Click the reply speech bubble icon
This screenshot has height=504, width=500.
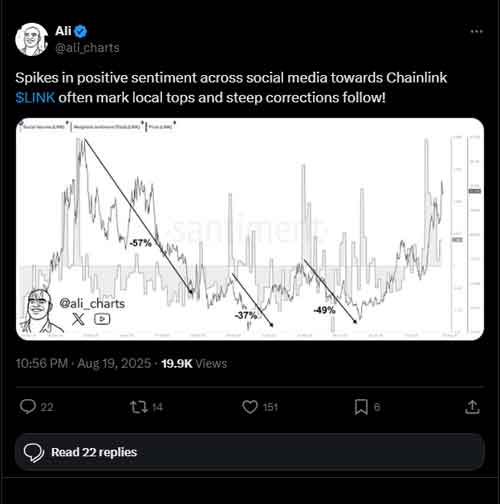tap(28, 407)
